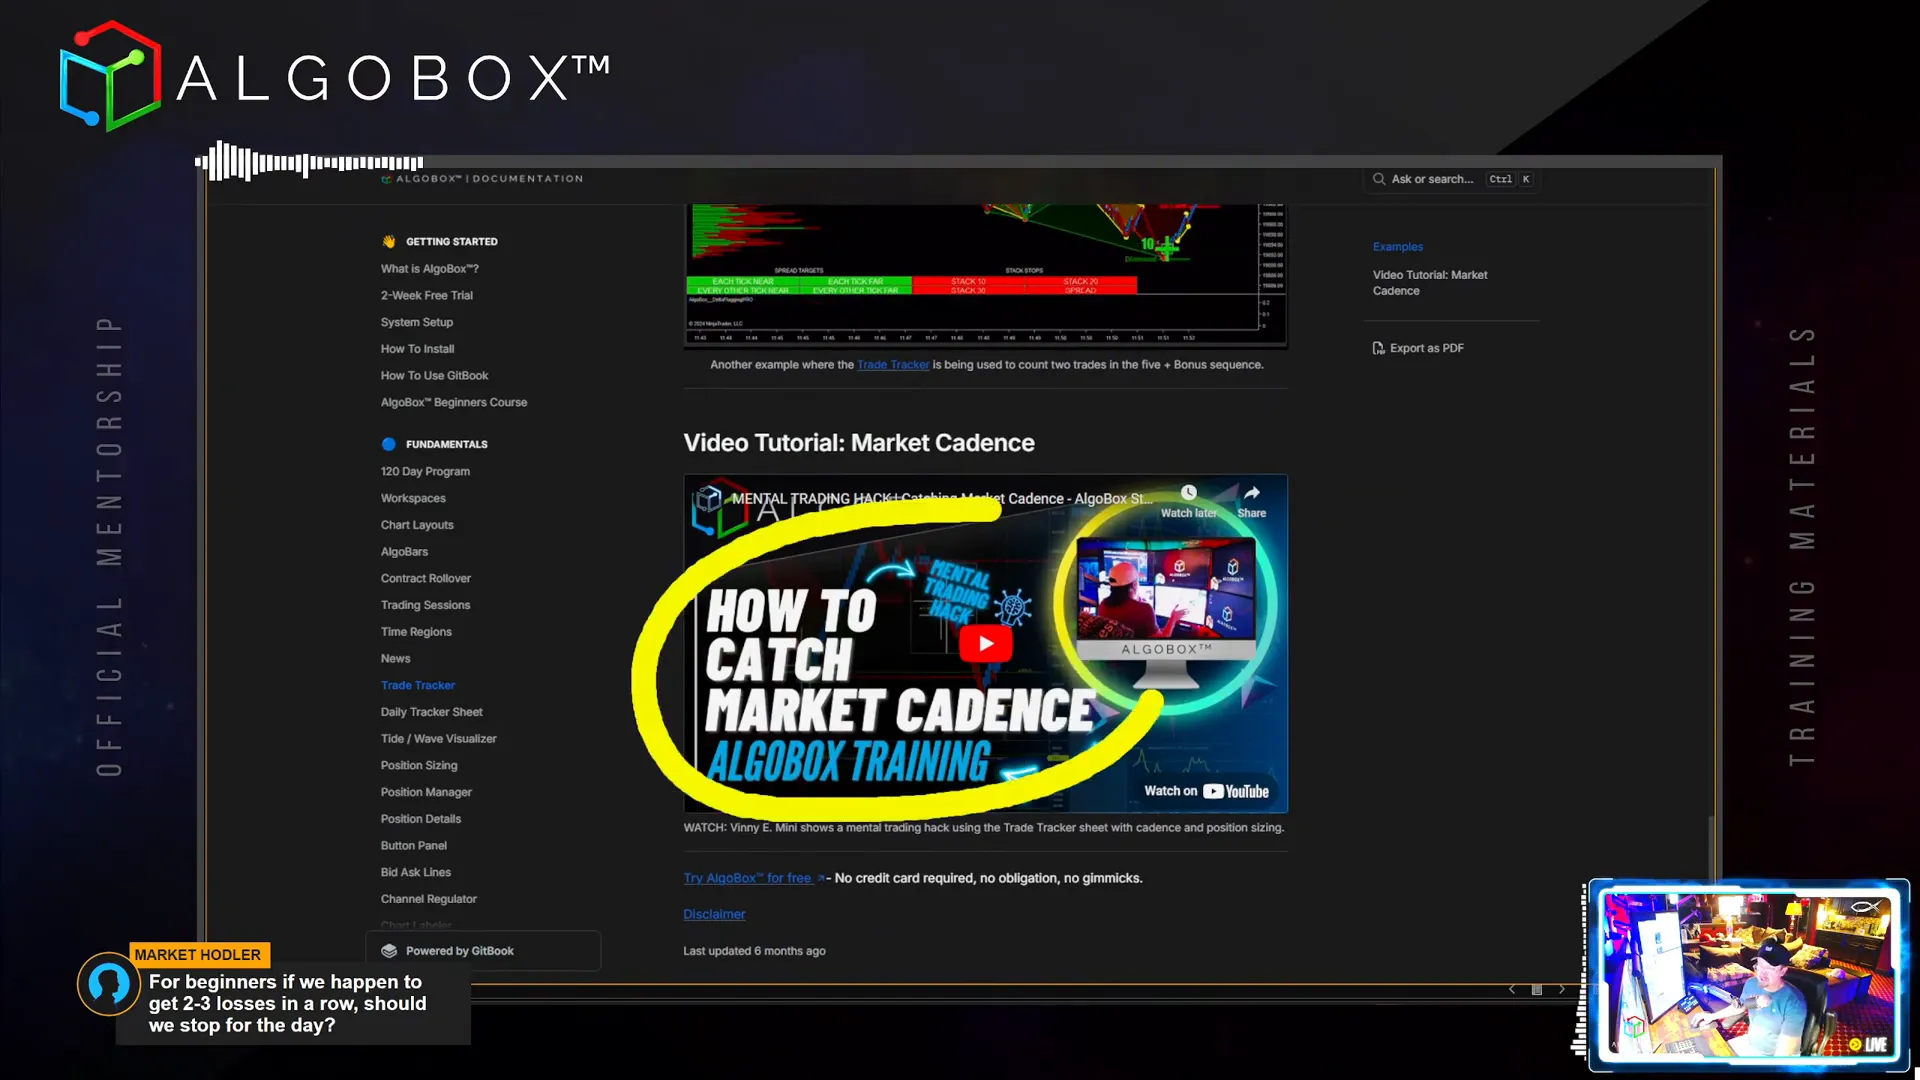The image size is (1920, 1080).
Task: Open Channel Regulator page
Action: pyautogui.click(x=429, y=899)
